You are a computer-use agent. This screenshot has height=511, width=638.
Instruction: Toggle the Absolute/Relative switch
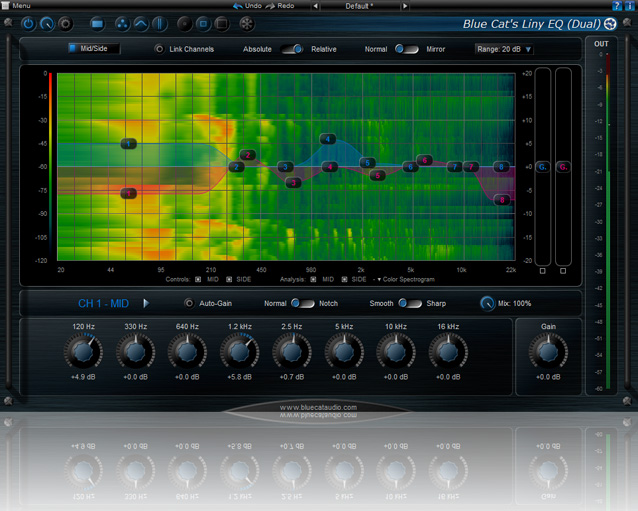(x=292, y=49)
